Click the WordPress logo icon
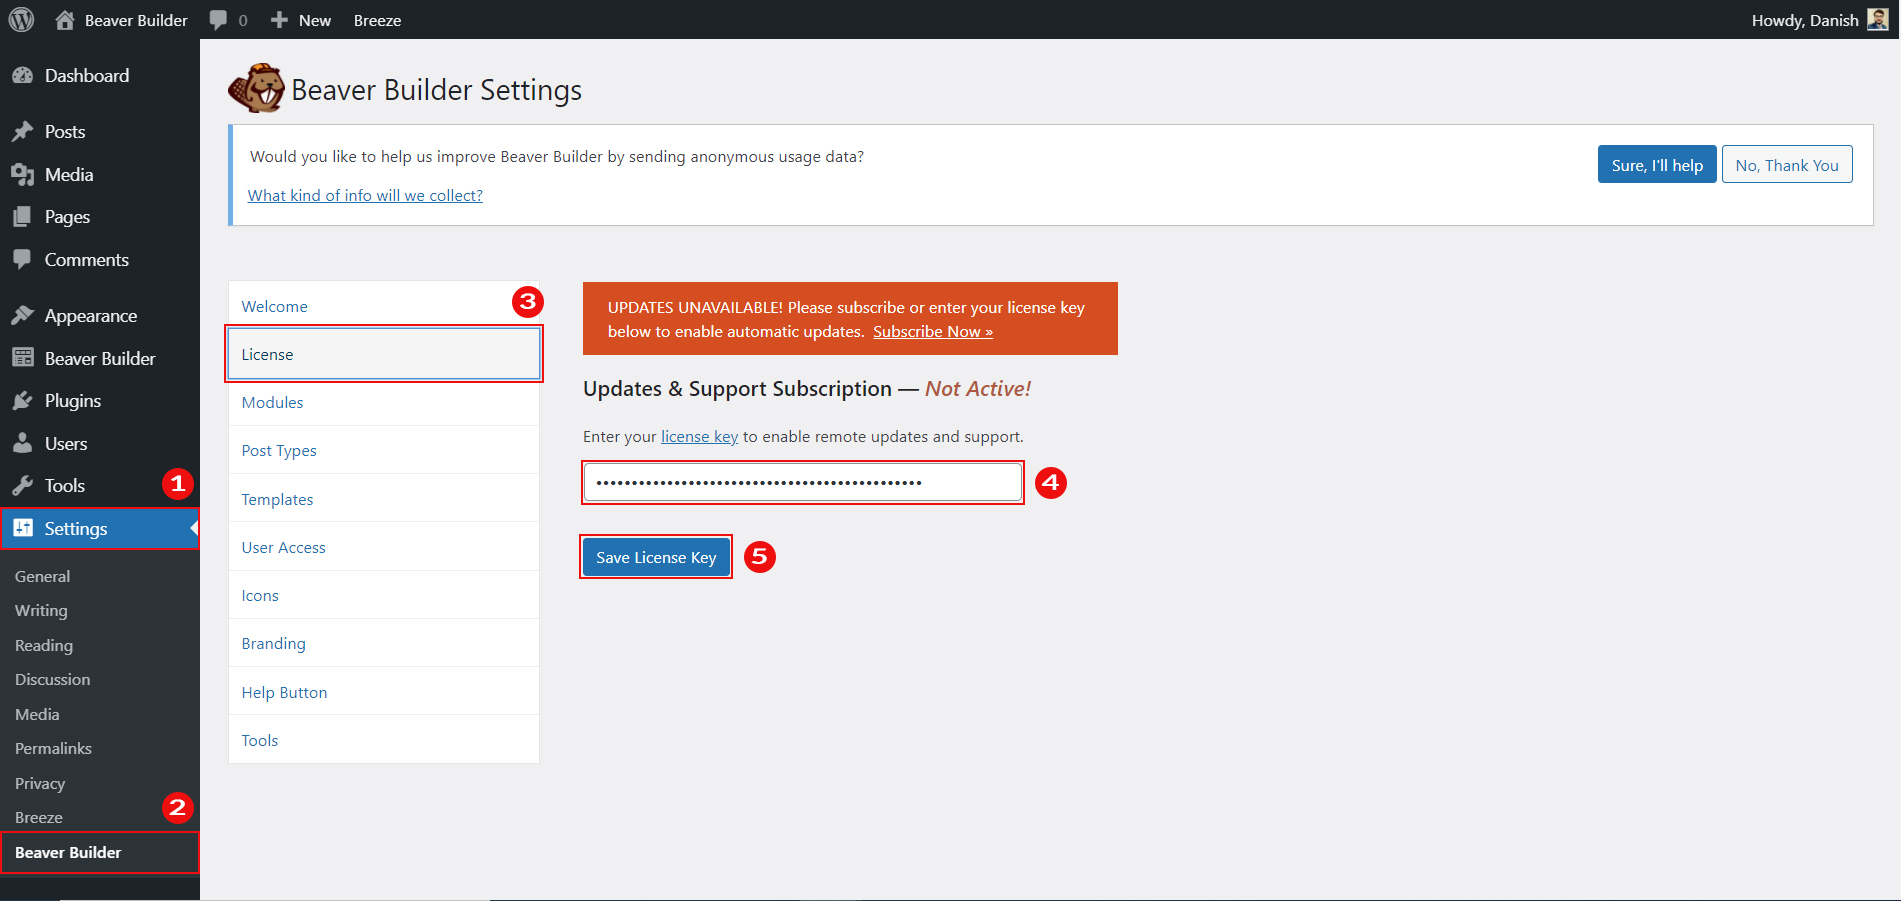The height and width of the screenshot is (901, 1901). click(x=21, y=20)
